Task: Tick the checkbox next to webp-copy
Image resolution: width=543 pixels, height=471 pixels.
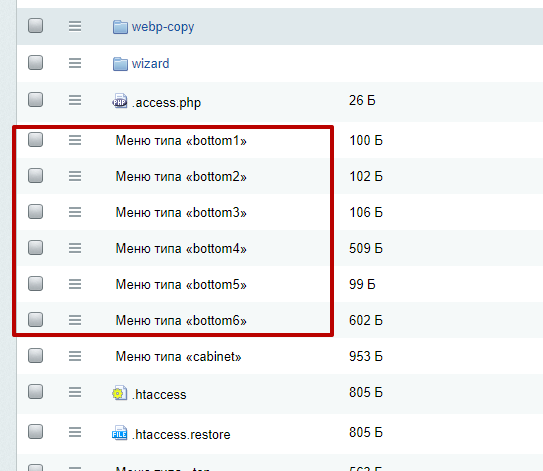Action: pos(35,26)
